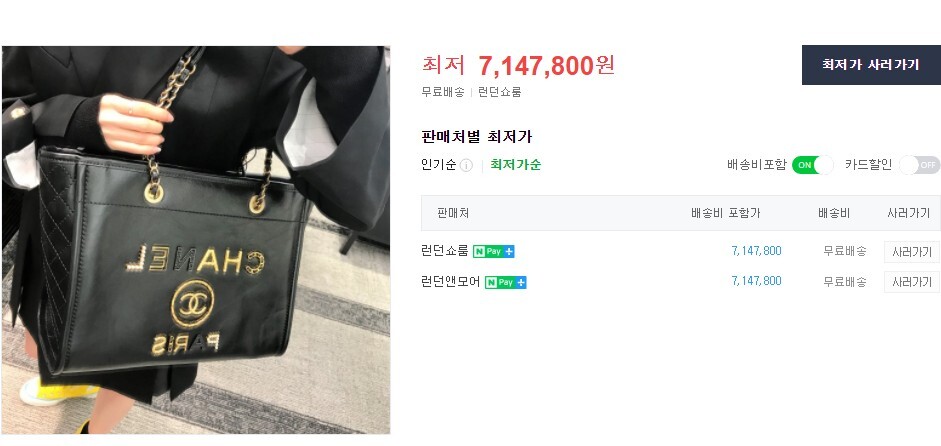Sort sellers by 인기순

pos(439,165)
